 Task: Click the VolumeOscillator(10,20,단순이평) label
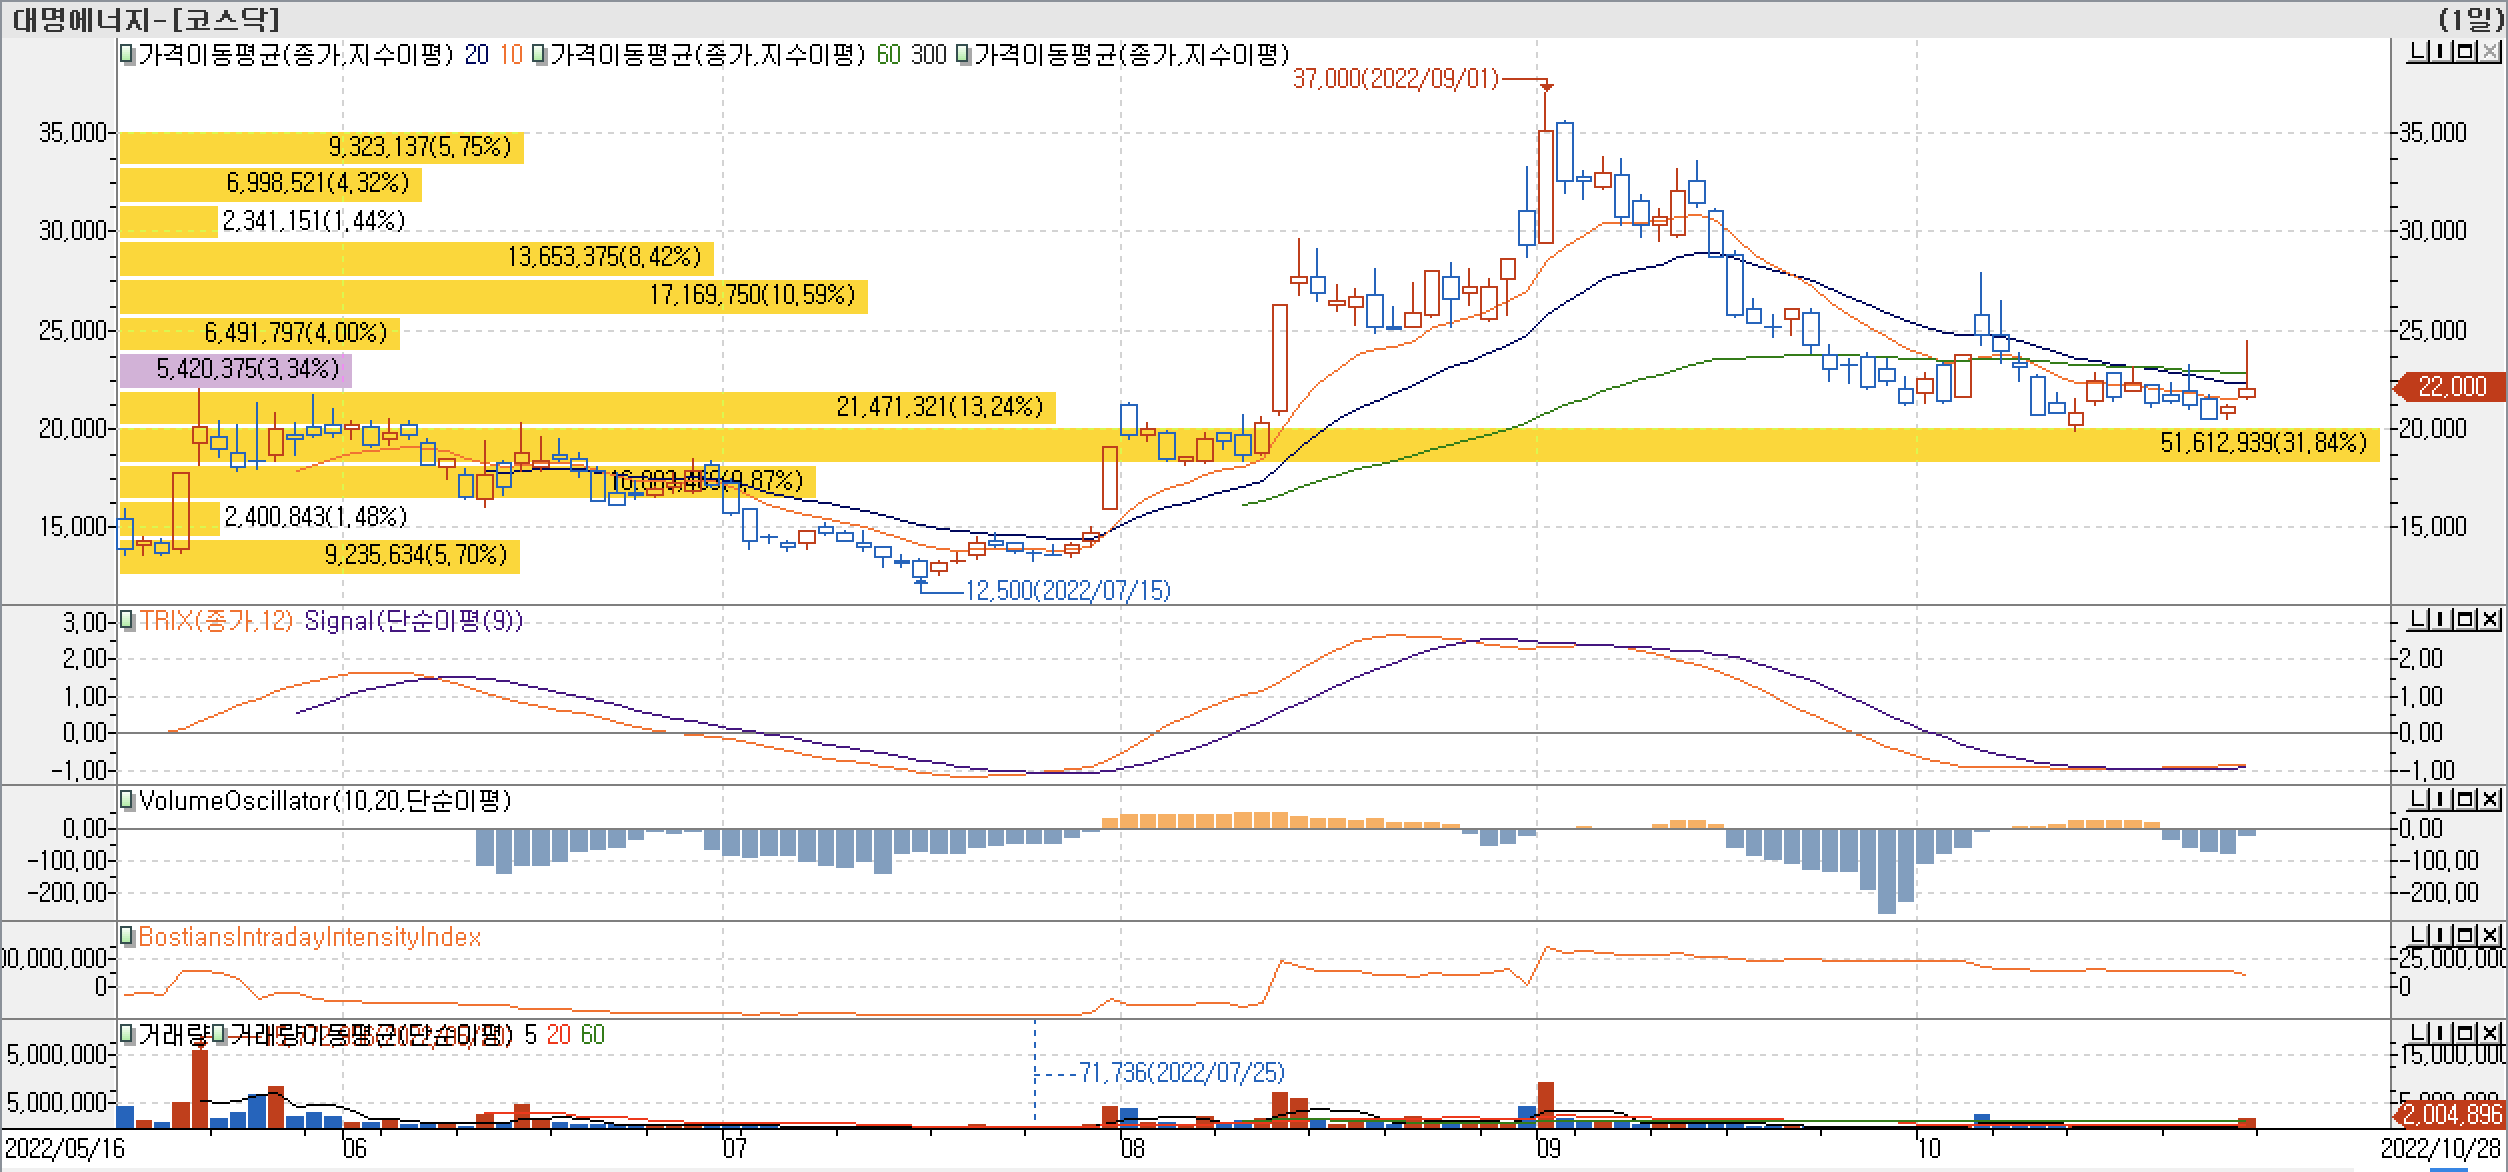tap(325, 801)
